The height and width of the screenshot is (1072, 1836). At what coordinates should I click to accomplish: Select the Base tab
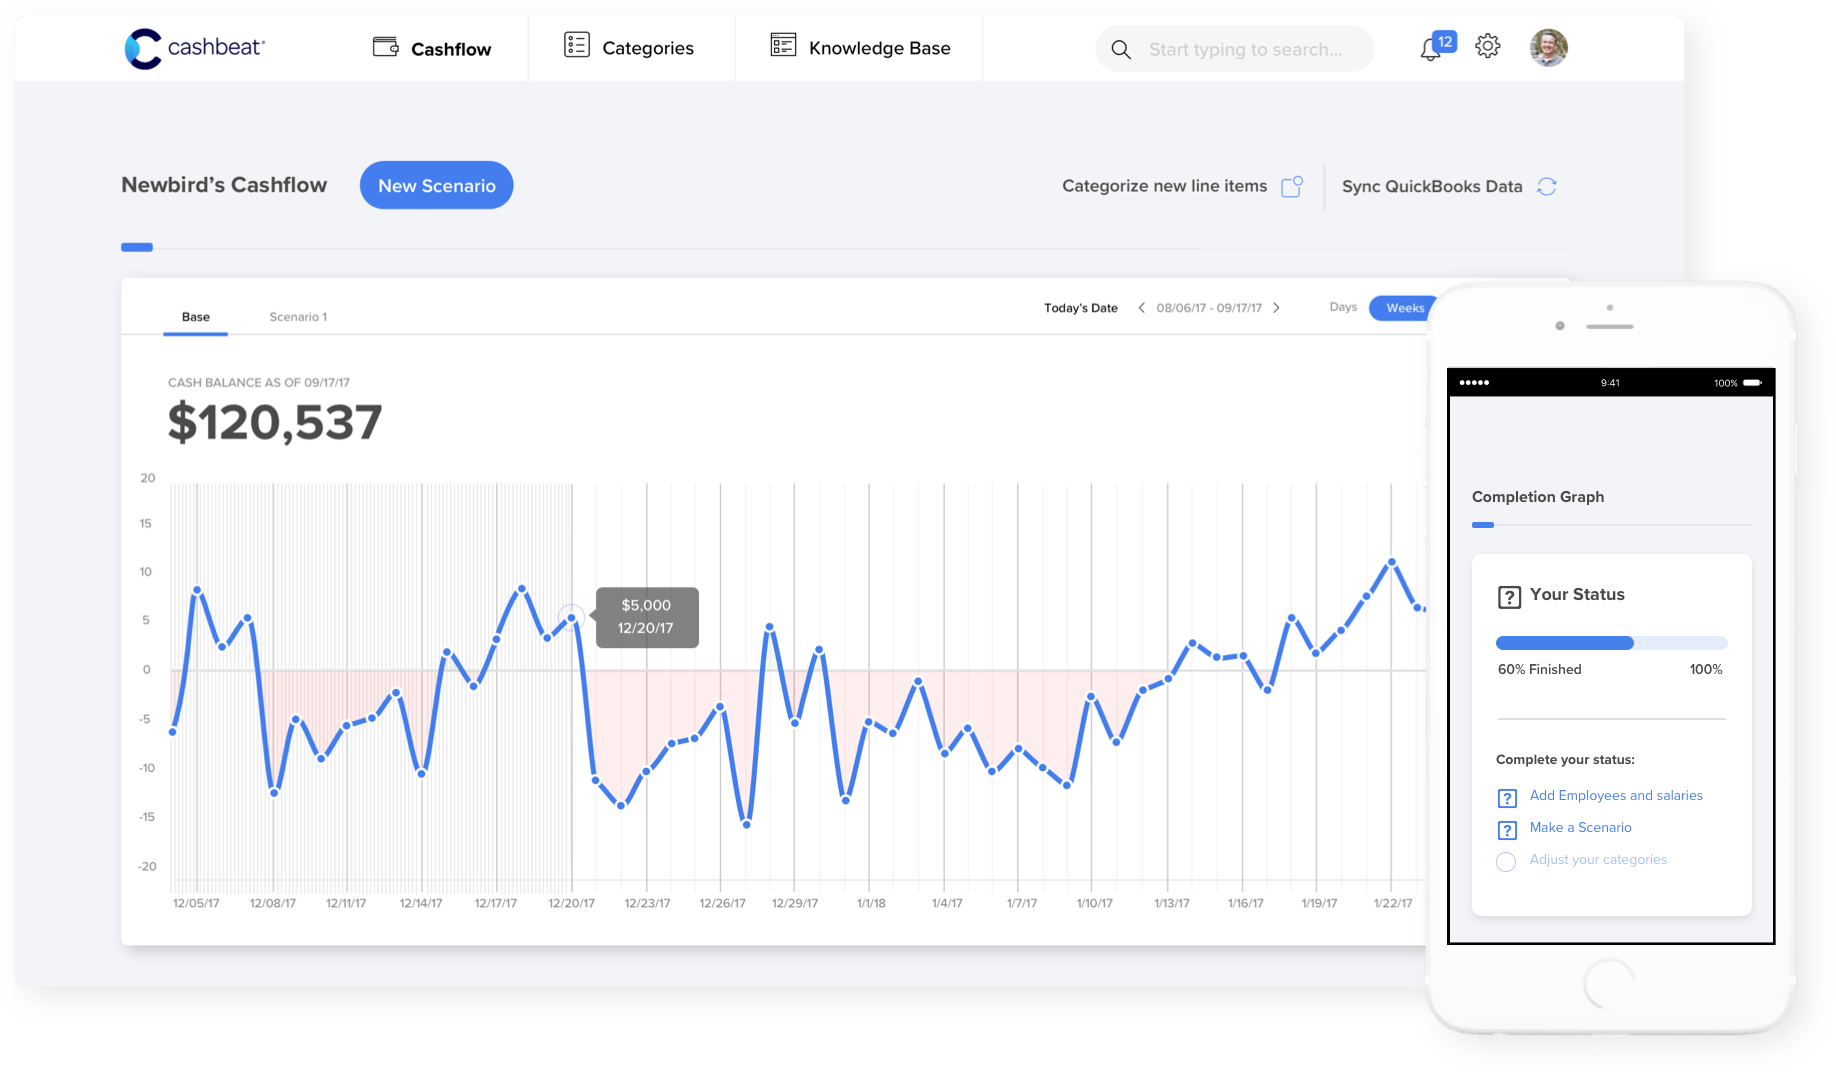pyautogui.click(x=196, y=317)
